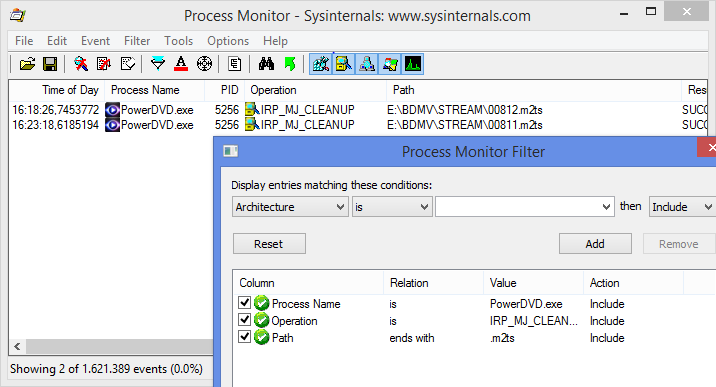
Task: Open the File menu
Action: click(24, 41)
